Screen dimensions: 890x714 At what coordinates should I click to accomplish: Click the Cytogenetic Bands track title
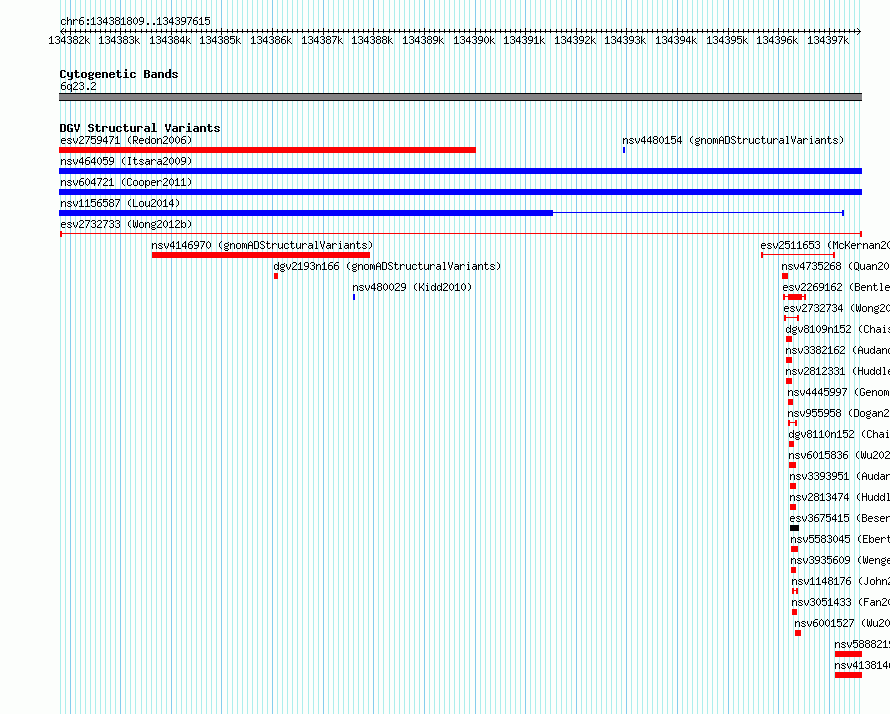pyautogui.click(x=119, y=74)
